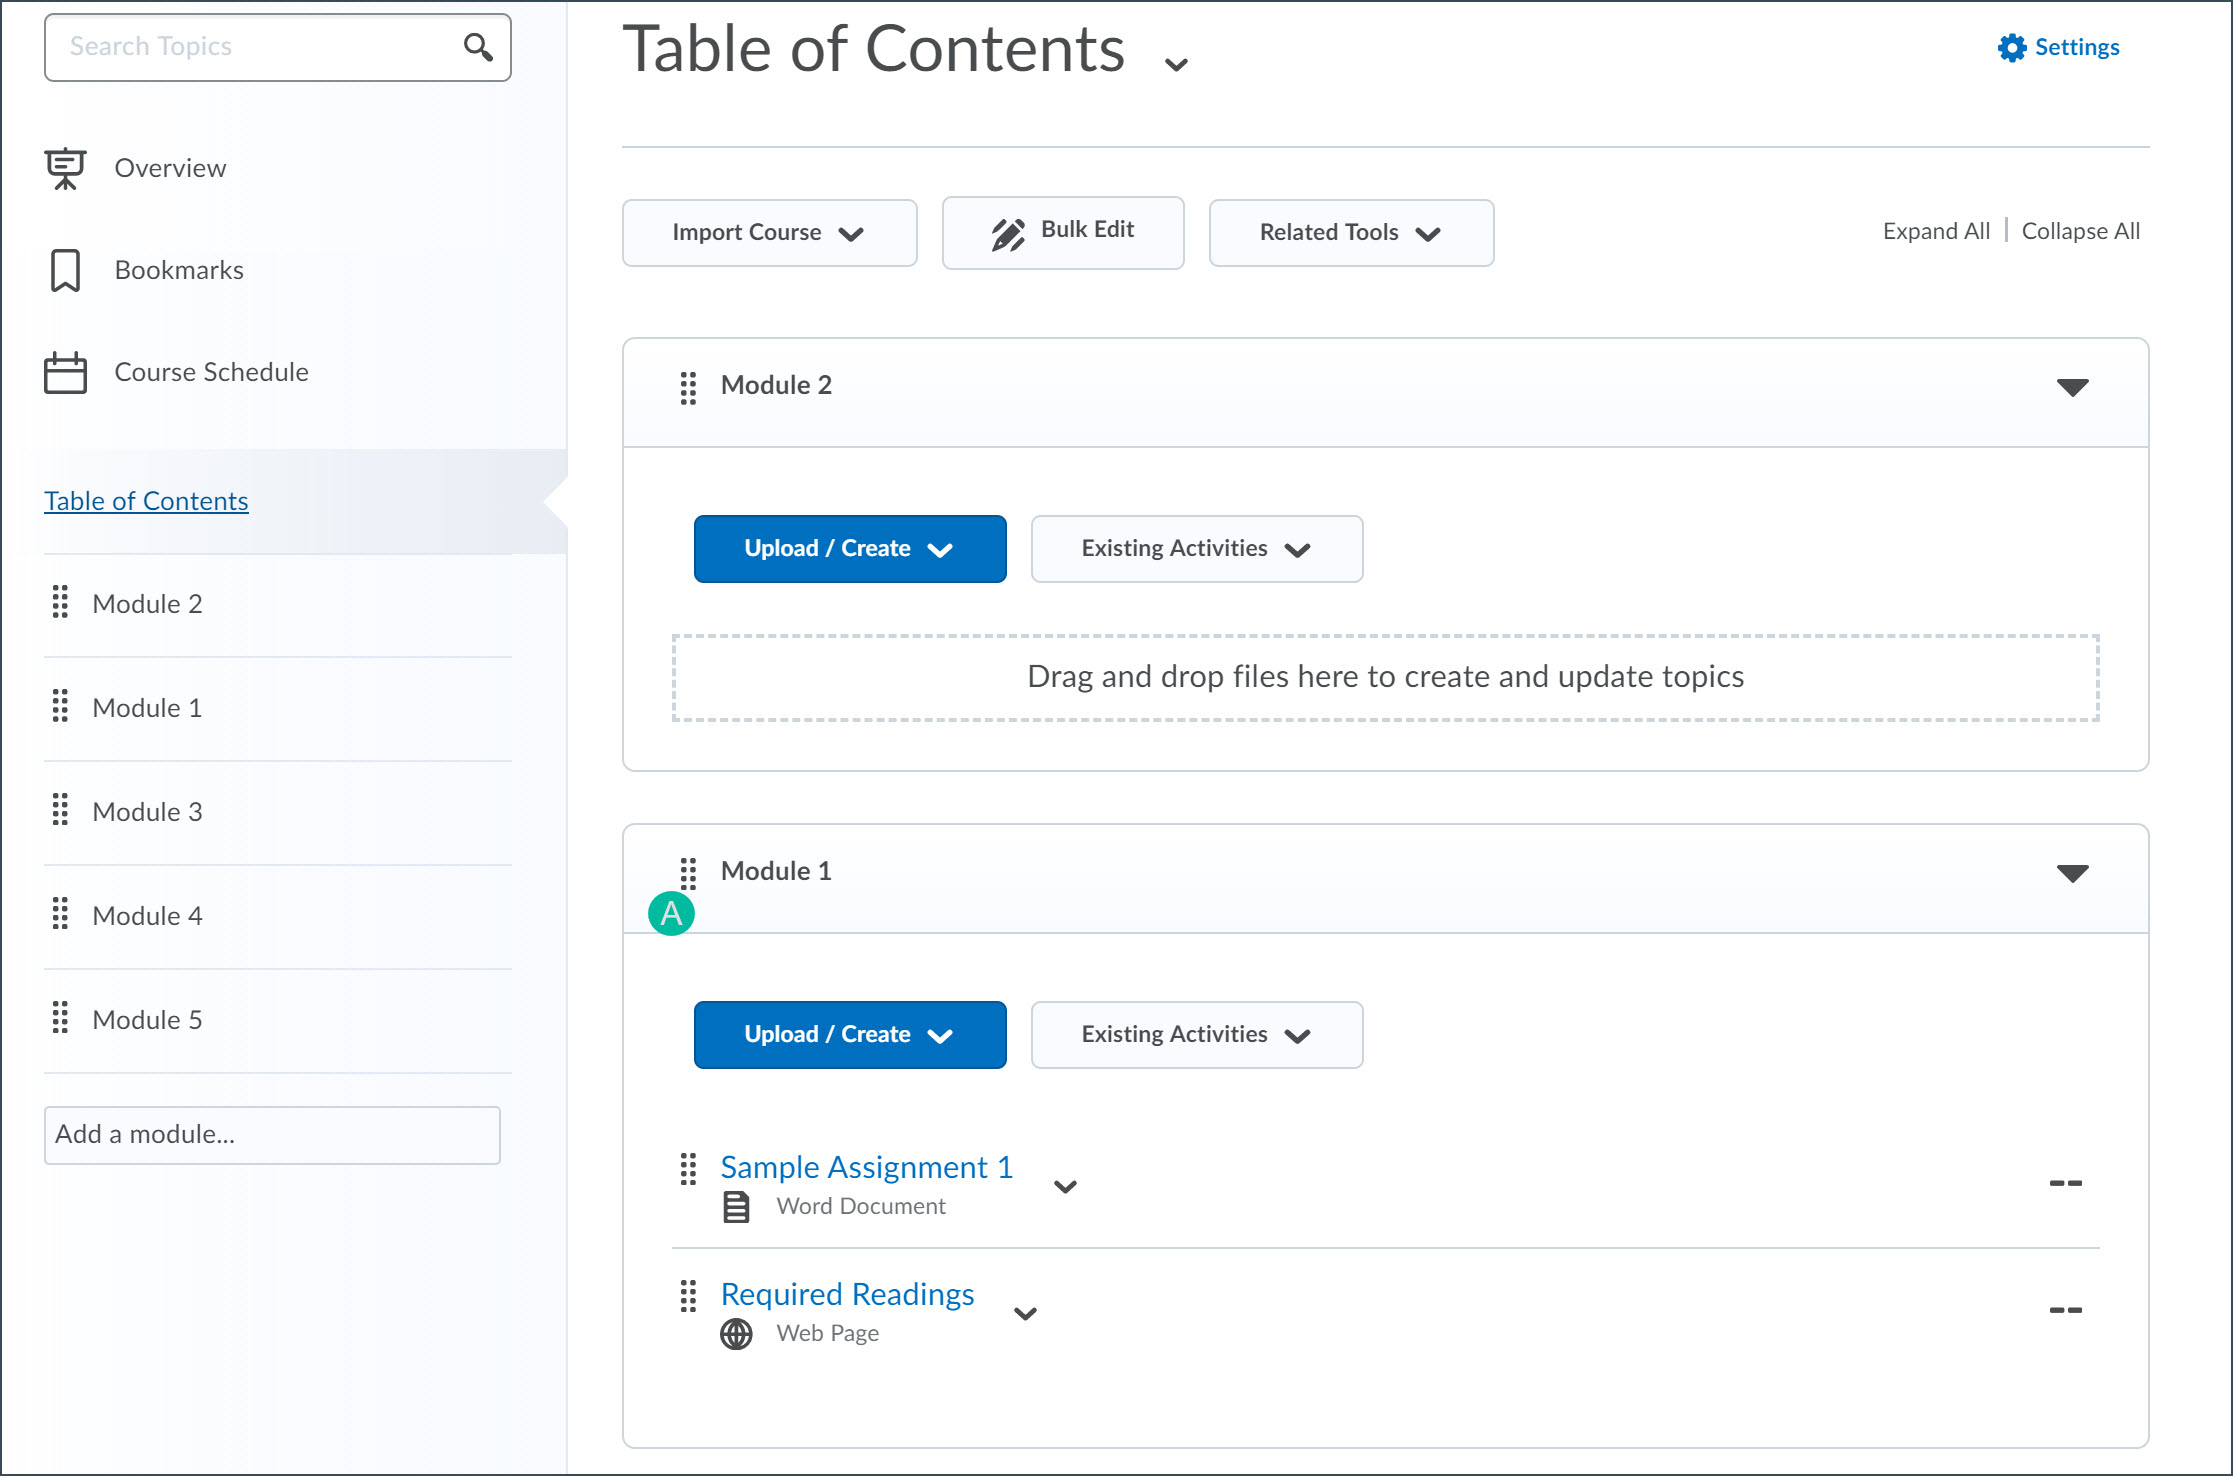Click the Web Page globe icon
2233x1476 pixels.
[x=736, y=1334]
